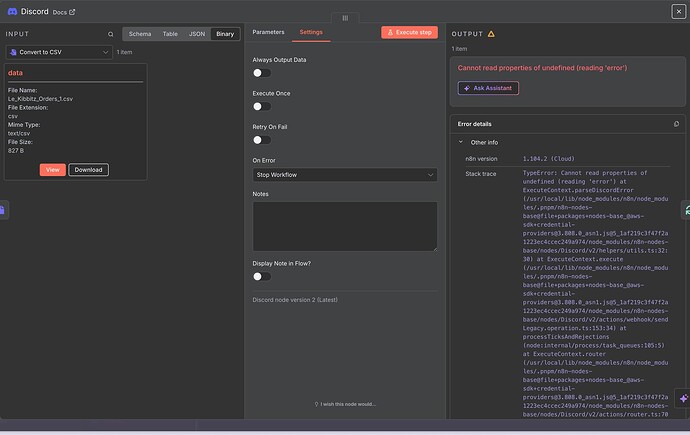Close the Discord node panel
Viewport: 690px width, 435px height.
click(x=680, y=11)
